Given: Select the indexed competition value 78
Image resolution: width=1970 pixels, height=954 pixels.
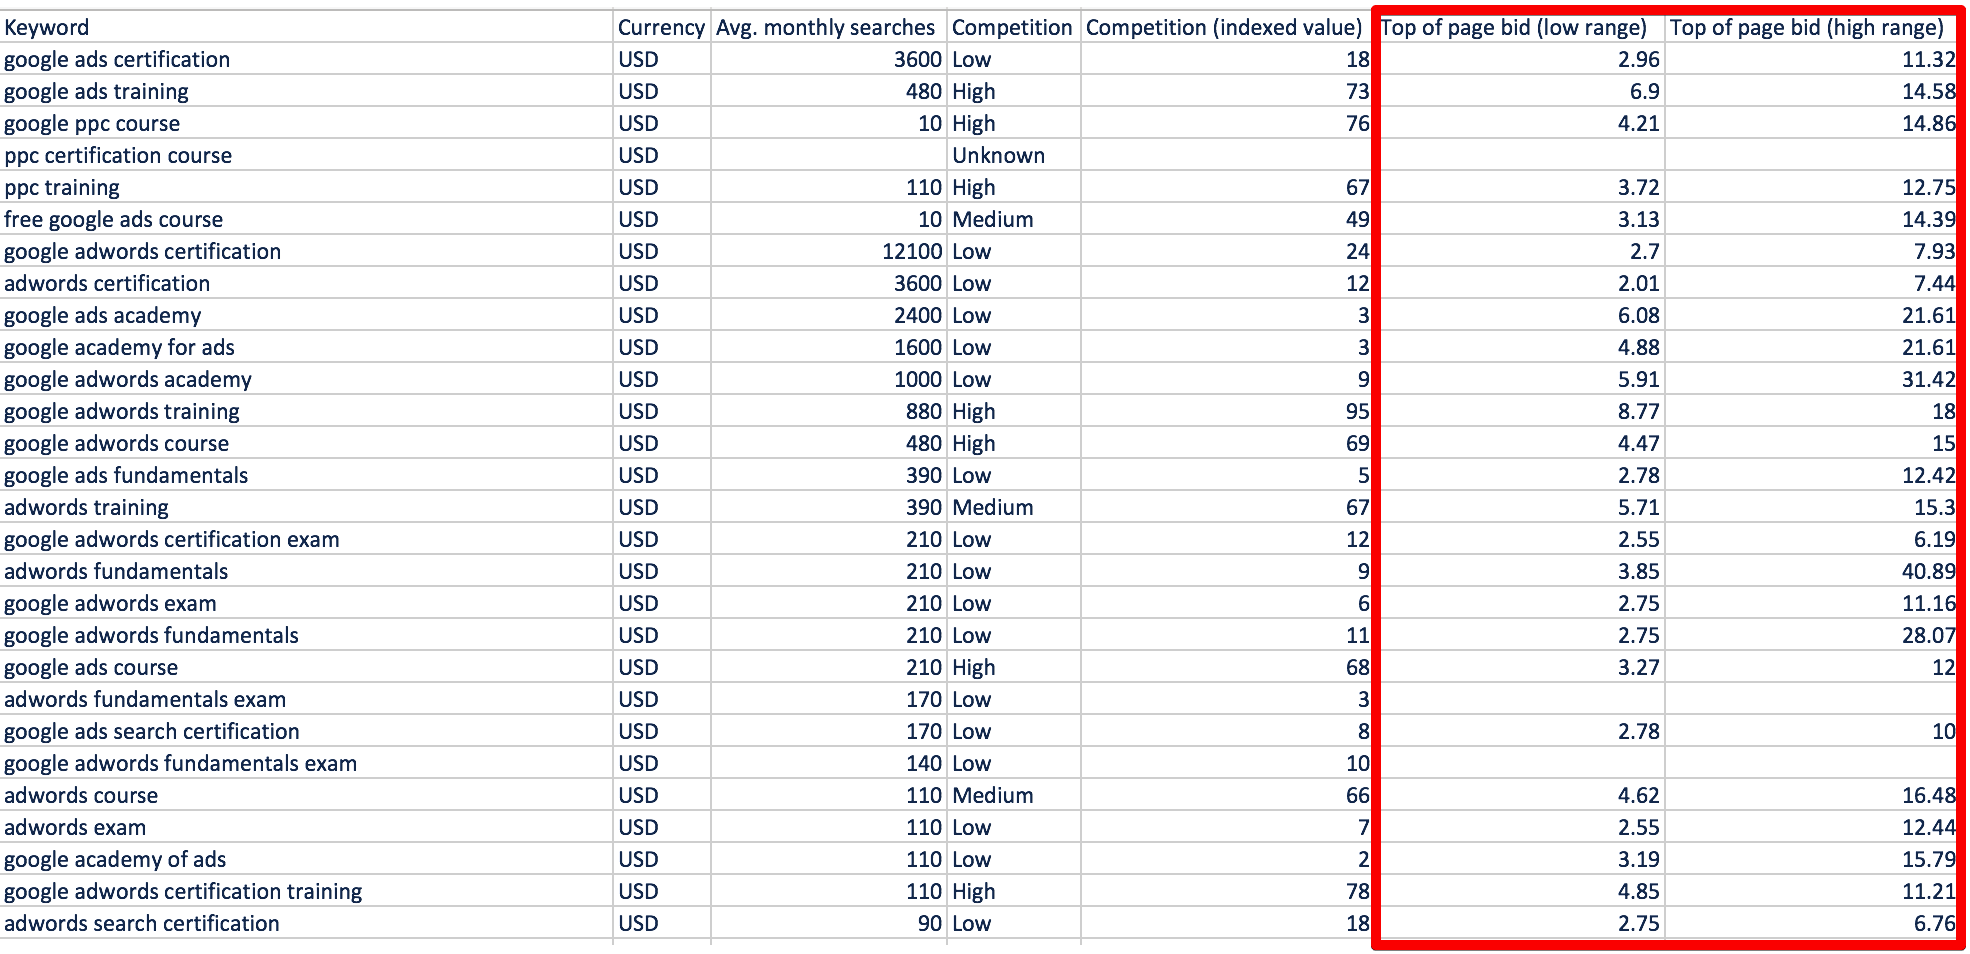Looking at the screenshot, I should tap(1227, 891).
